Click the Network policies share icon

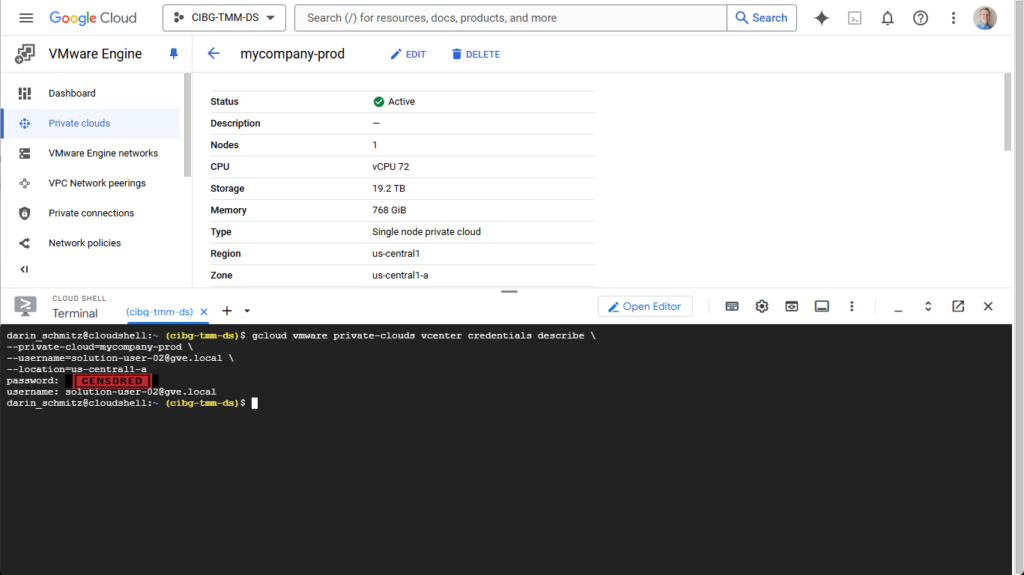pos(25,243)
